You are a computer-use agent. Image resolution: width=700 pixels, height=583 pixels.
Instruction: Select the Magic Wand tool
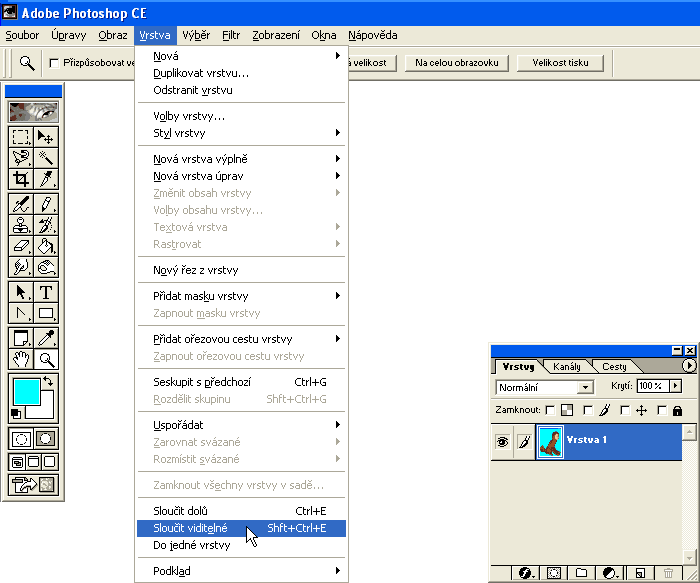point(46,158)
